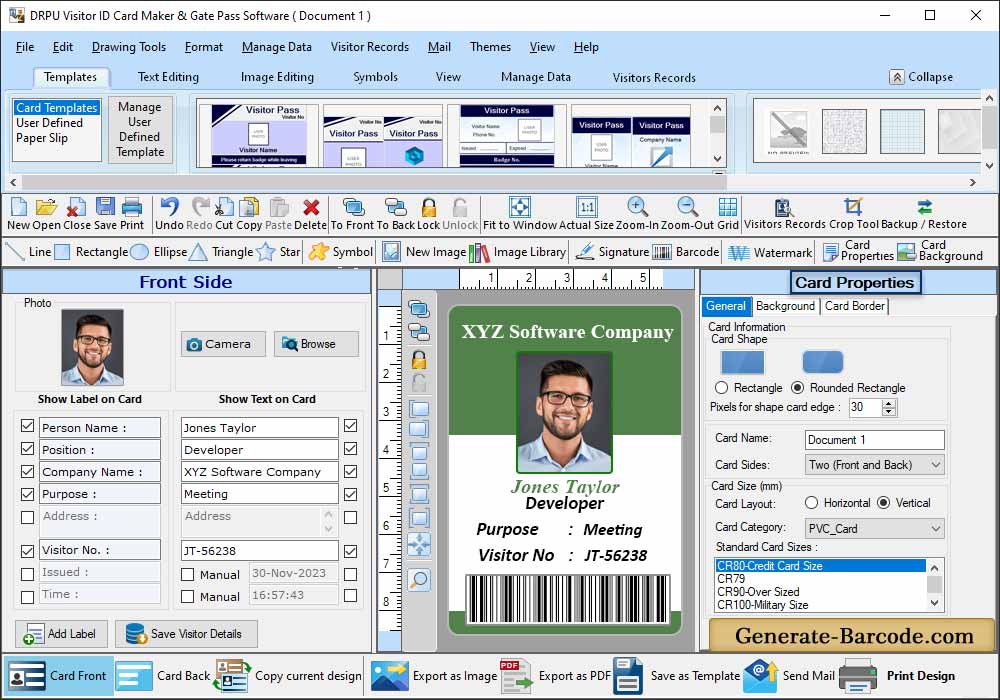This screenshot has width=1000, height=700.
Task: Pick the grid pattern background thumbnail
Action: tap(902, 131)
